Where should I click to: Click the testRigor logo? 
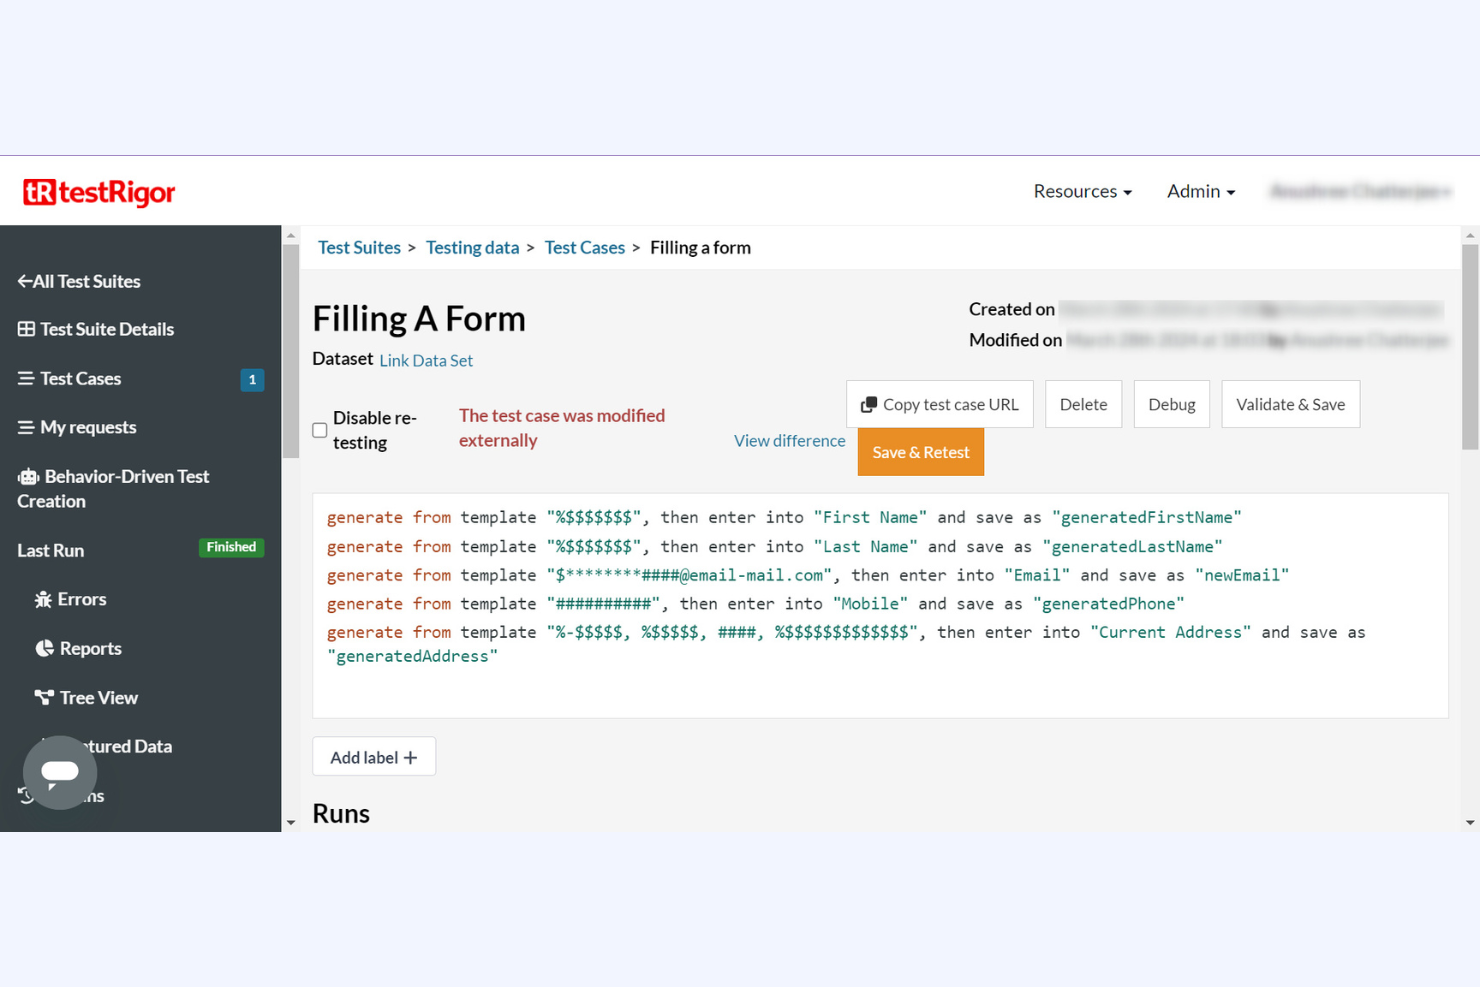pos(99,192)
